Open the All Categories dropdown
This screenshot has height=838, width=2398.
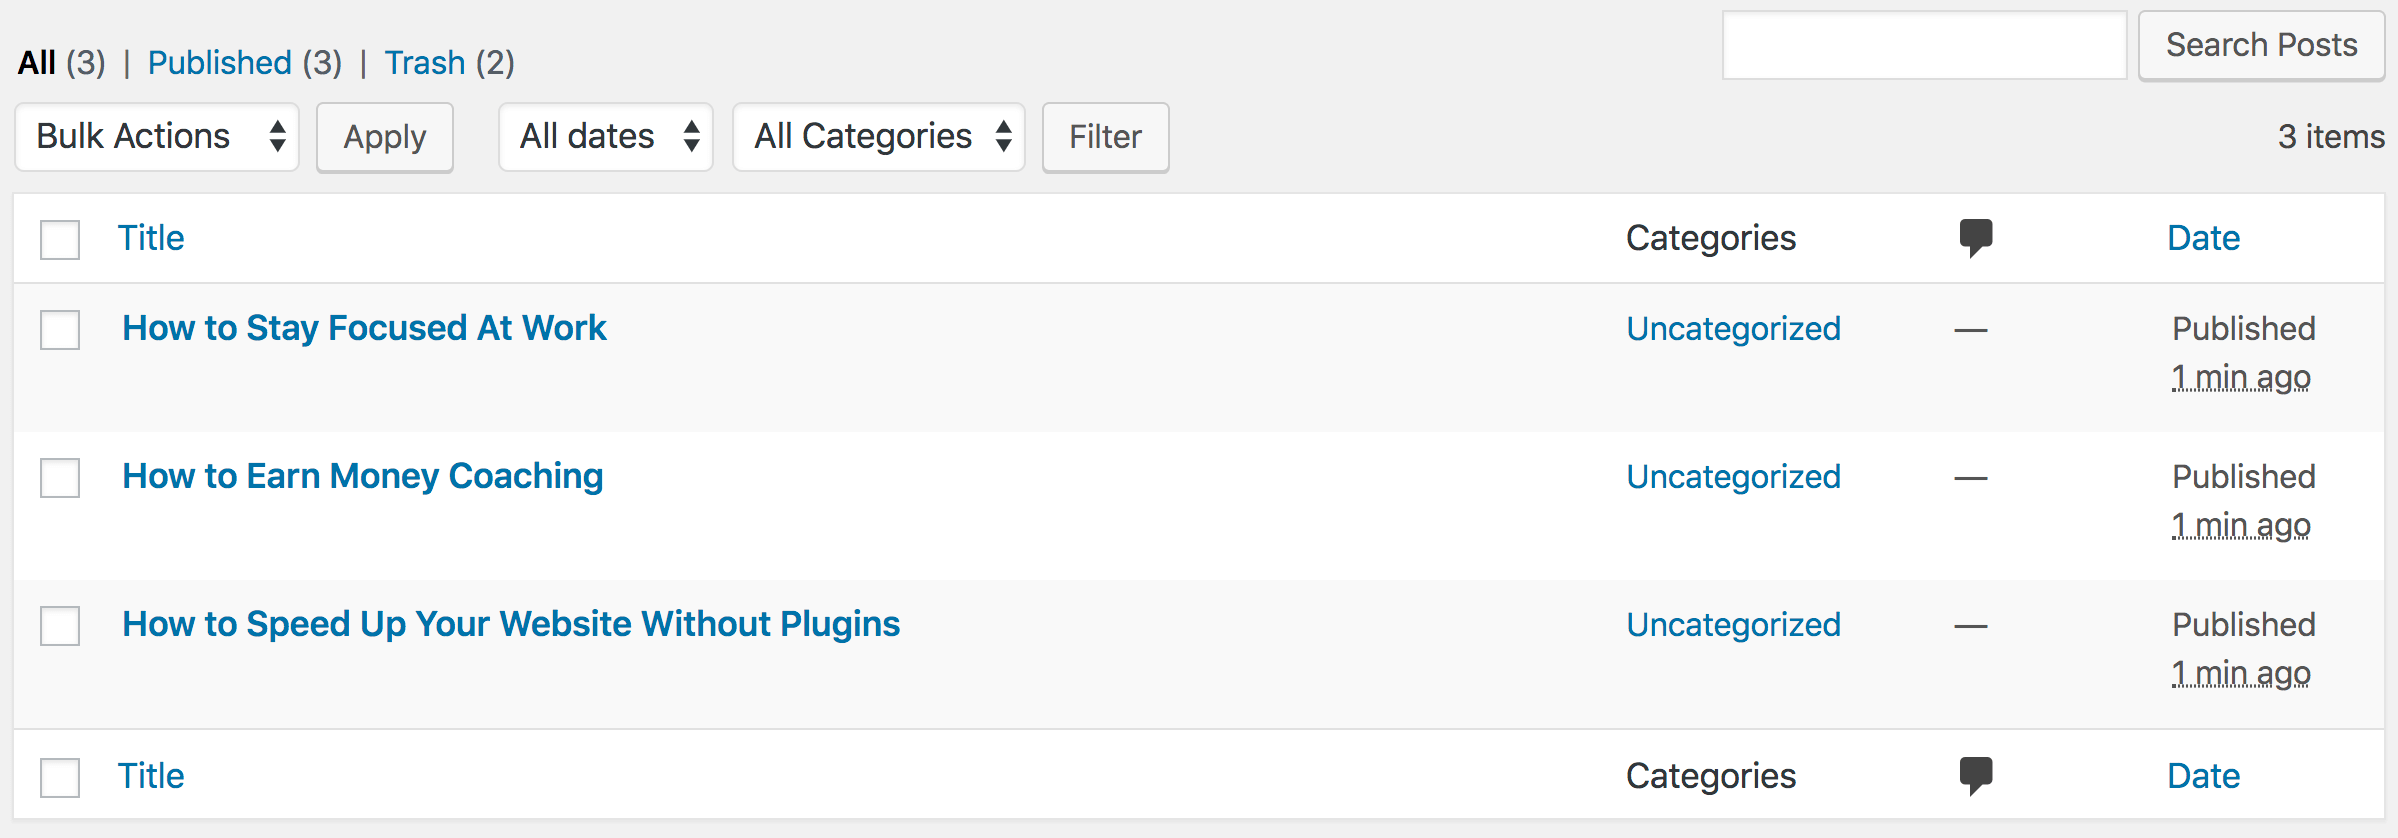878,137
